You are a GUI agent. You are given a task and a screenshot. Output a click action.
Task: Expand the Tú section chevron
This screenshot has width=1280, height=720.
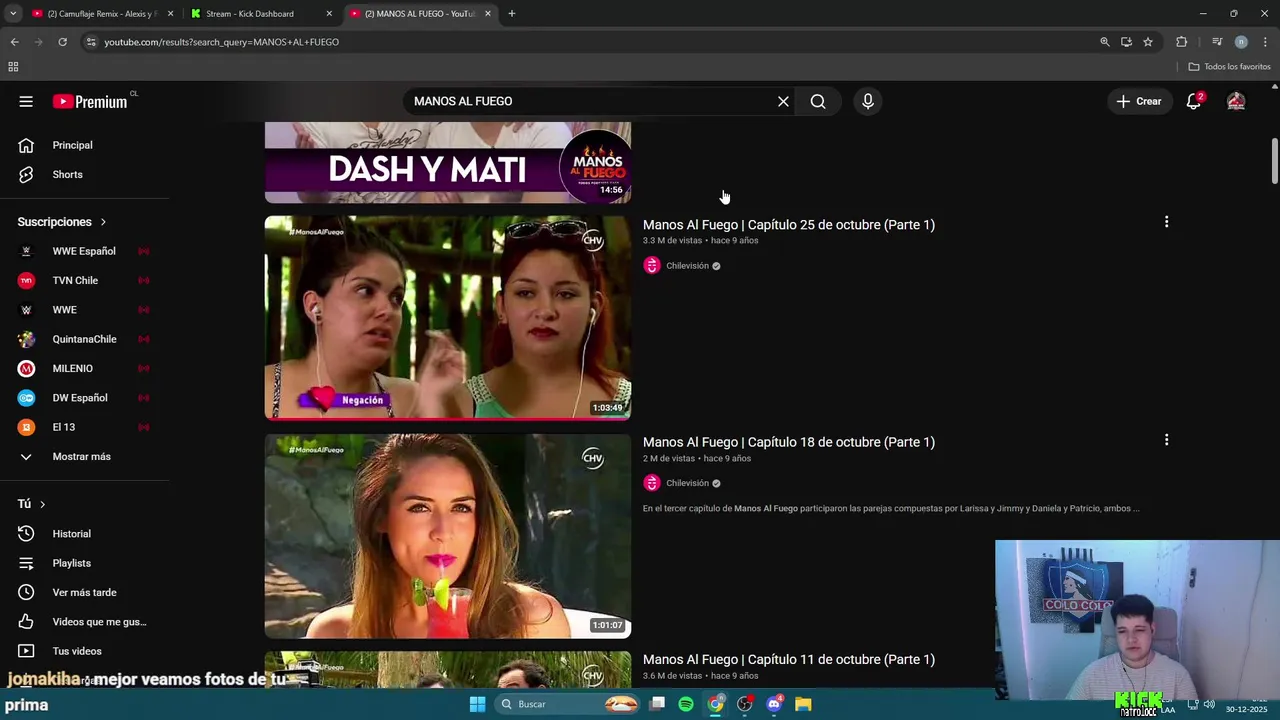point(42,504)
